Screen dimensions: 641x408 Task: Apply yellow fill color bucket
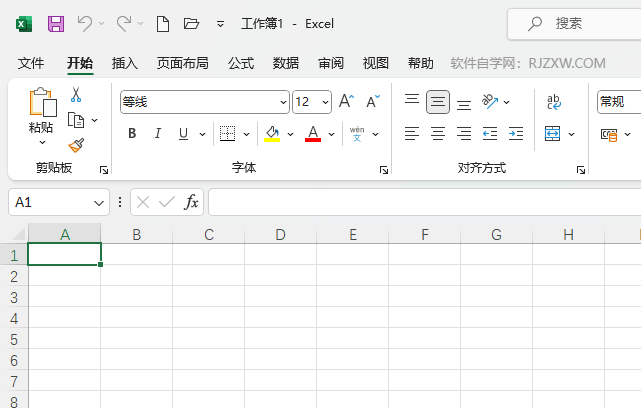point(272,133)
